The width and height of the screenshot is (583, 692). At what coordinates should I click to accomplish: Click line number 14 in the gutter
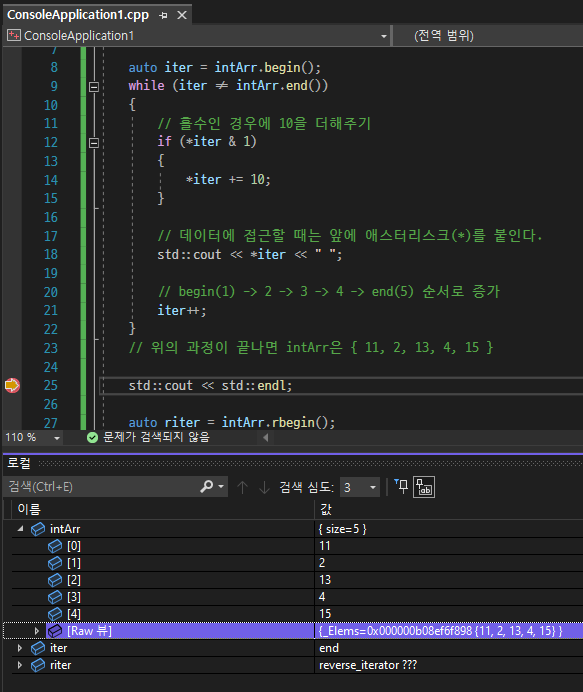click(51, 180)
